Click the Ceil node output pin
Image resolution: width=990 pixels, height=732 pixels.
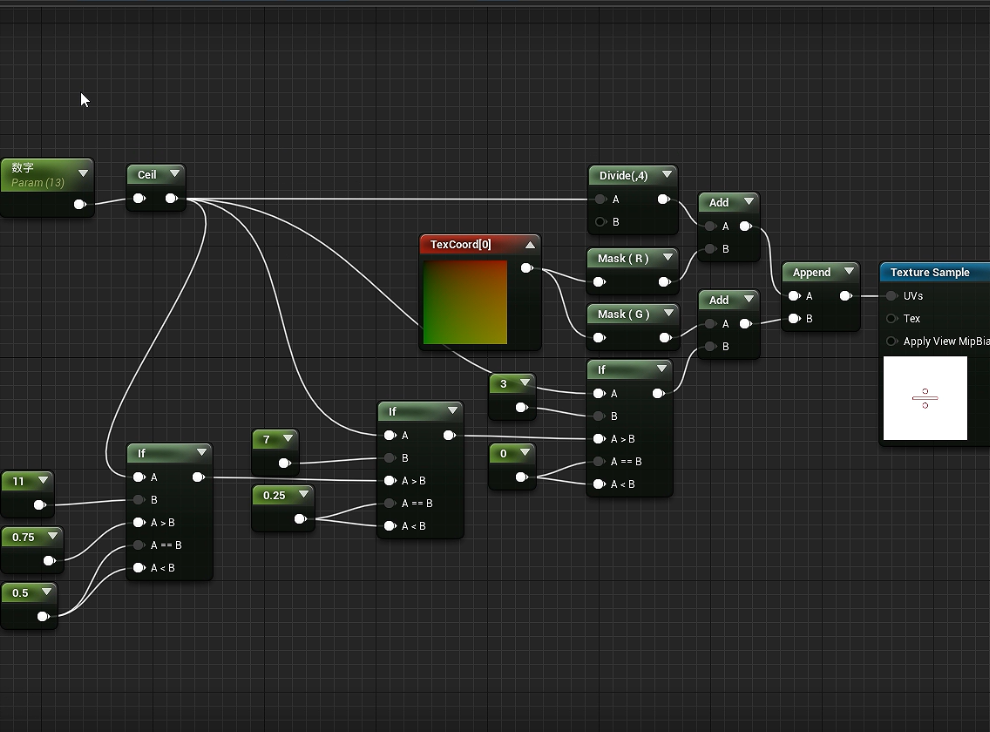[x=171, y=198]
